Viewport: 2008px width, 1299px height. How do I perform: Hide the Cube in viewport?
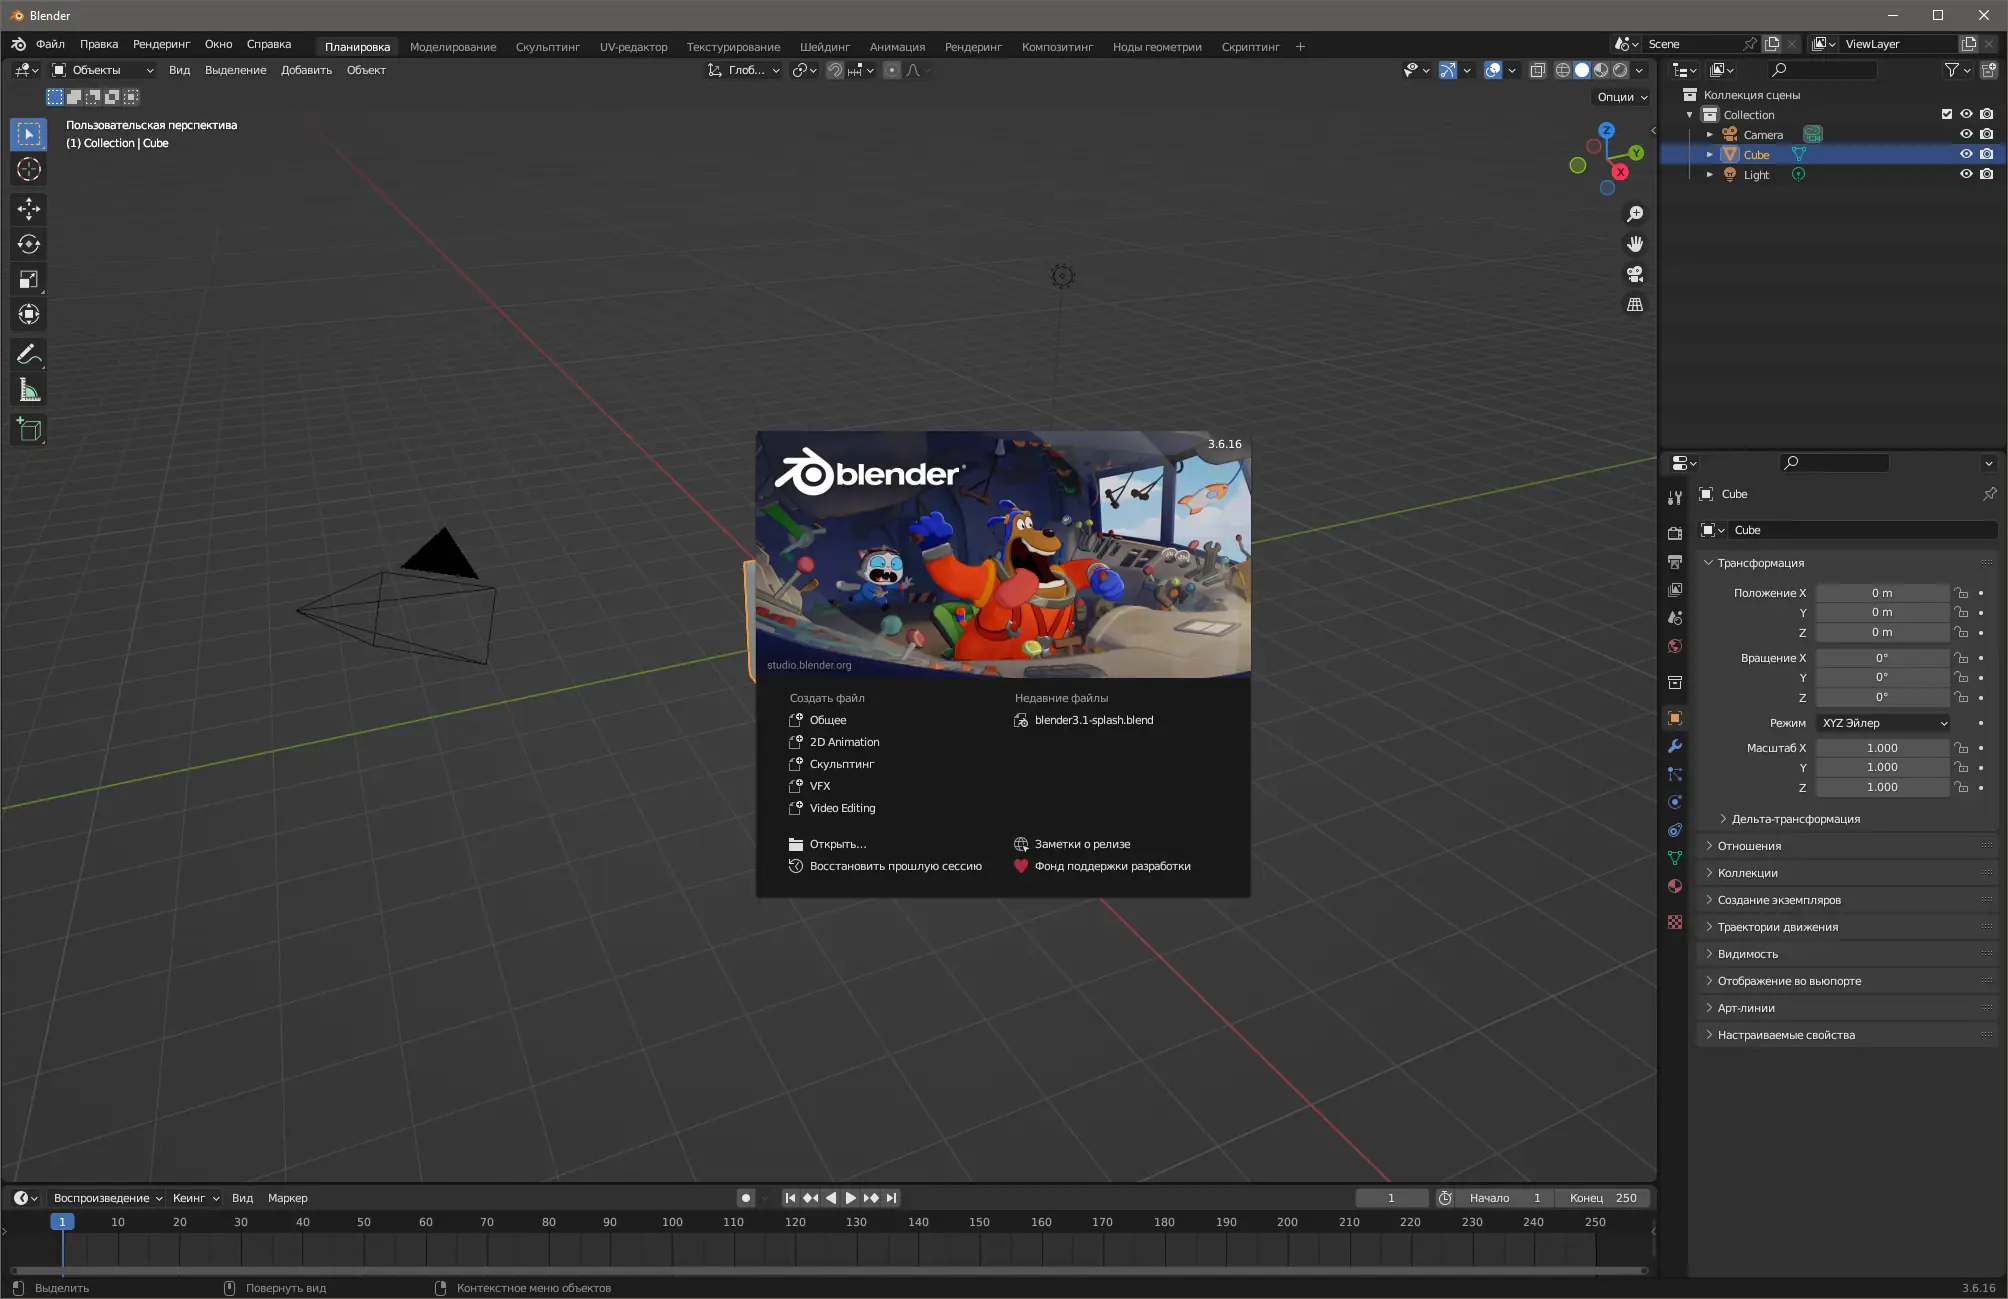point(1966,154)
